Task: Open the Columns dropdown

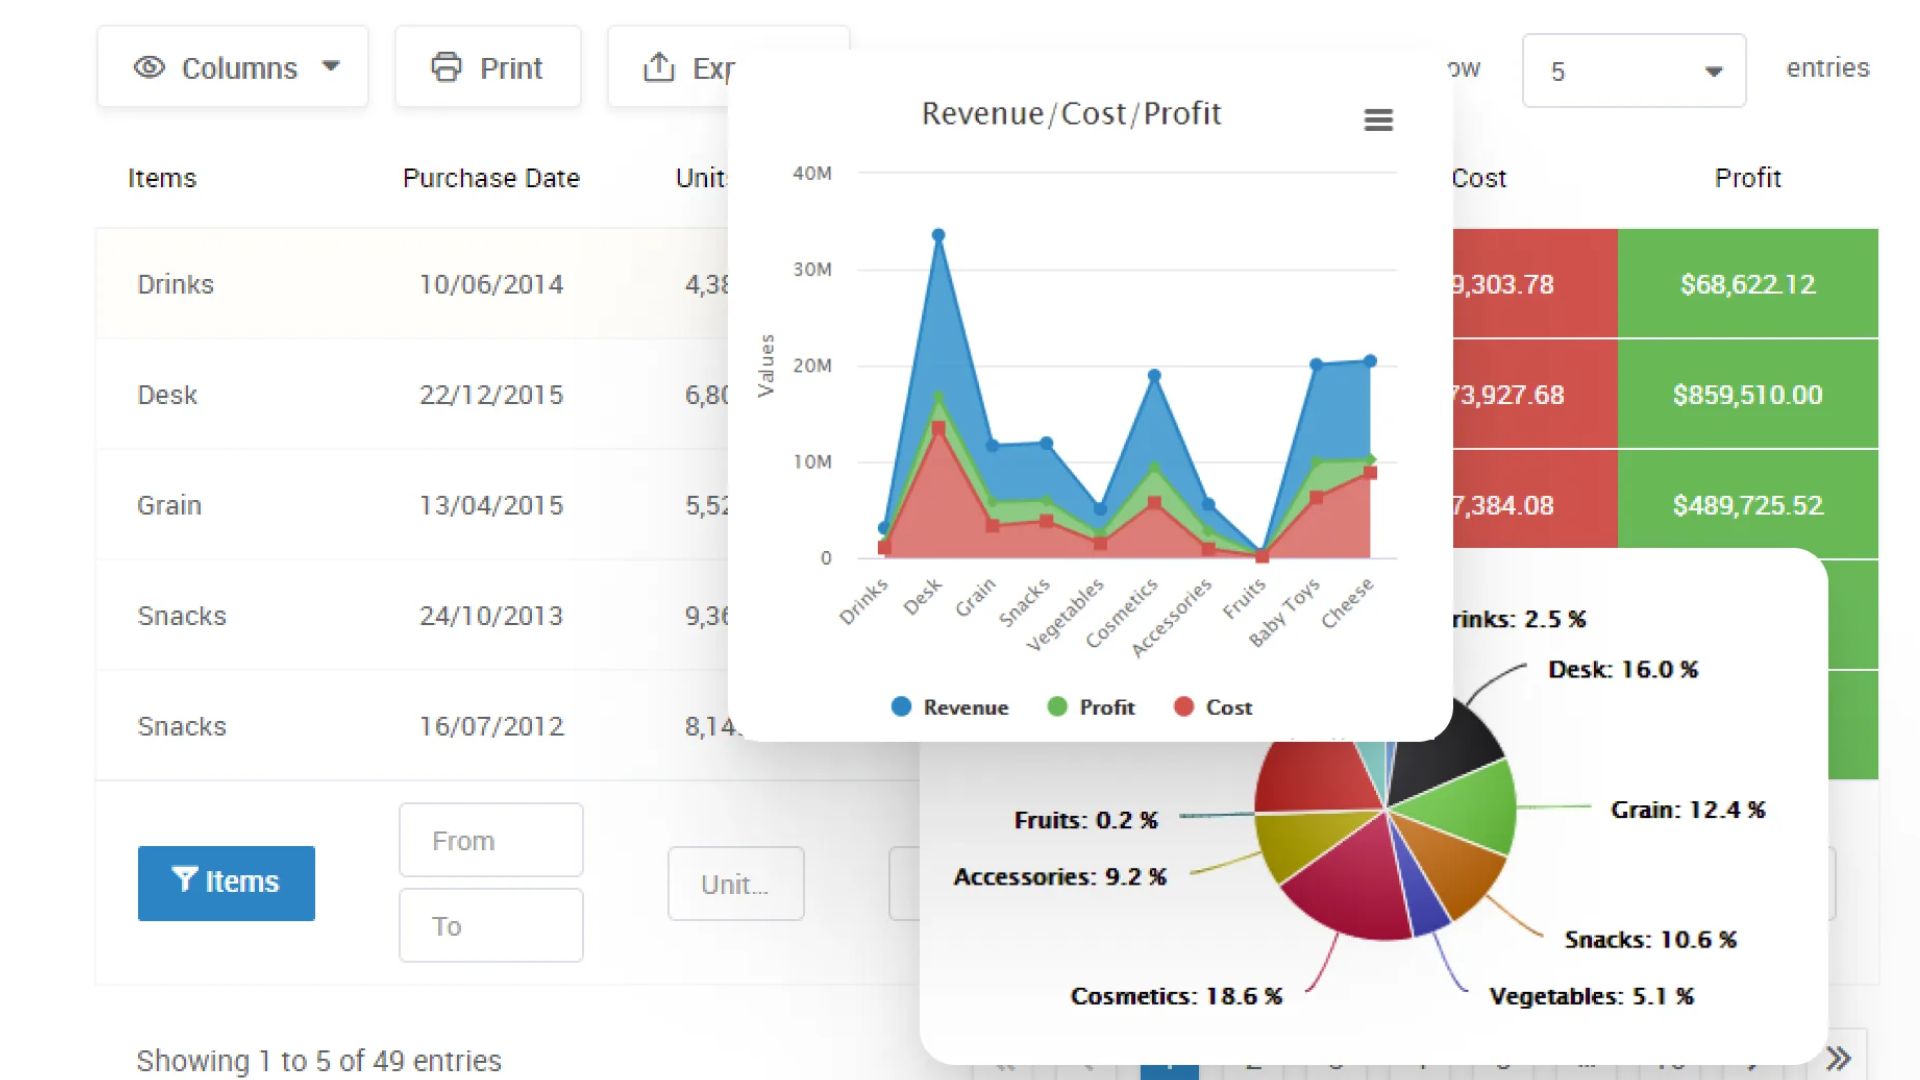Action: tap(233, 67)
